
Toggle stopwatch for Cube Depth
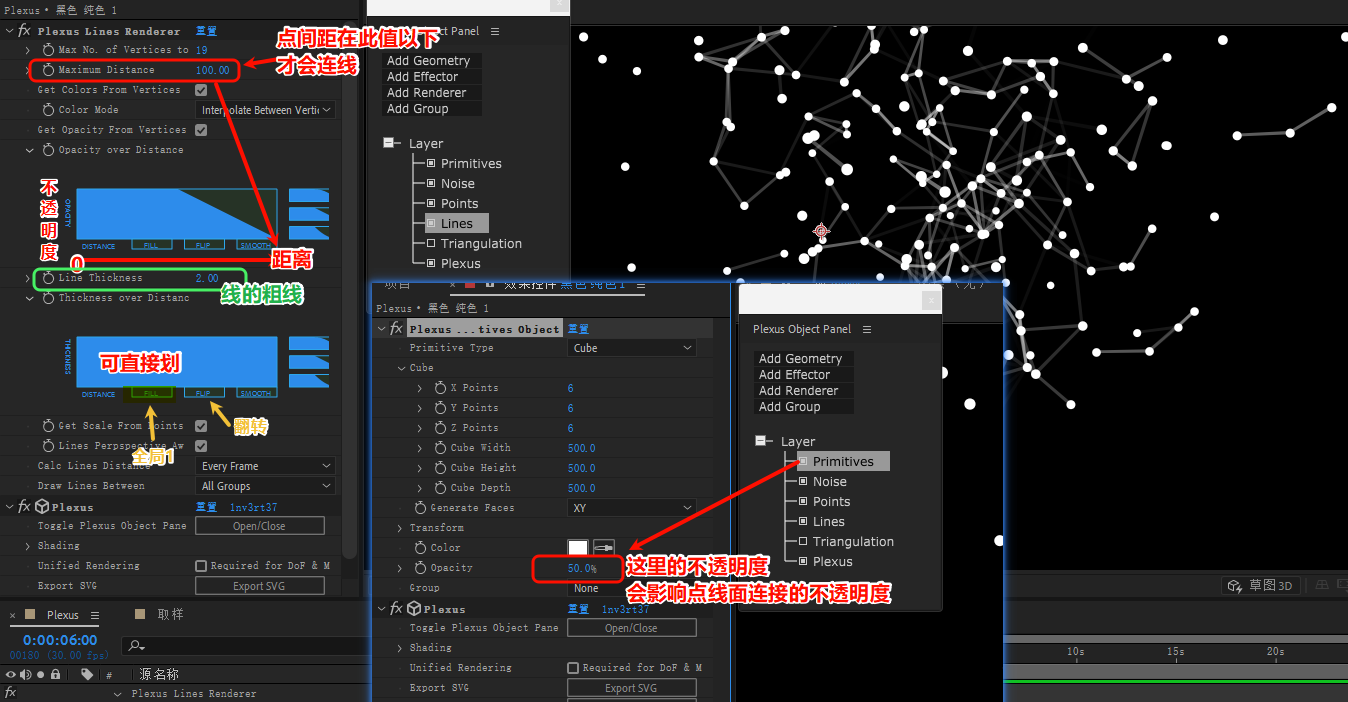[440, 488]
